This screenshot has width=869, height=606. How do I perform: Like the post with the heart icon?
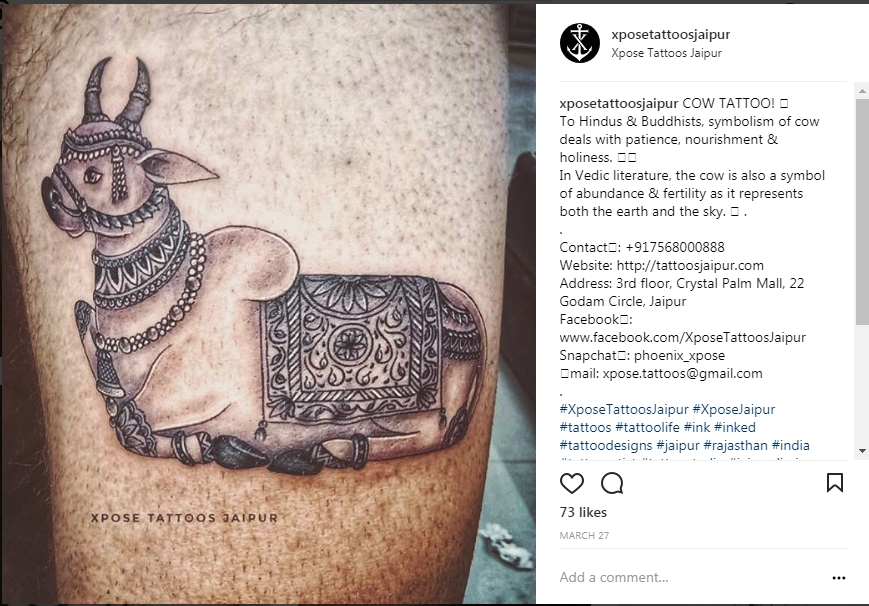pos(571,483)
